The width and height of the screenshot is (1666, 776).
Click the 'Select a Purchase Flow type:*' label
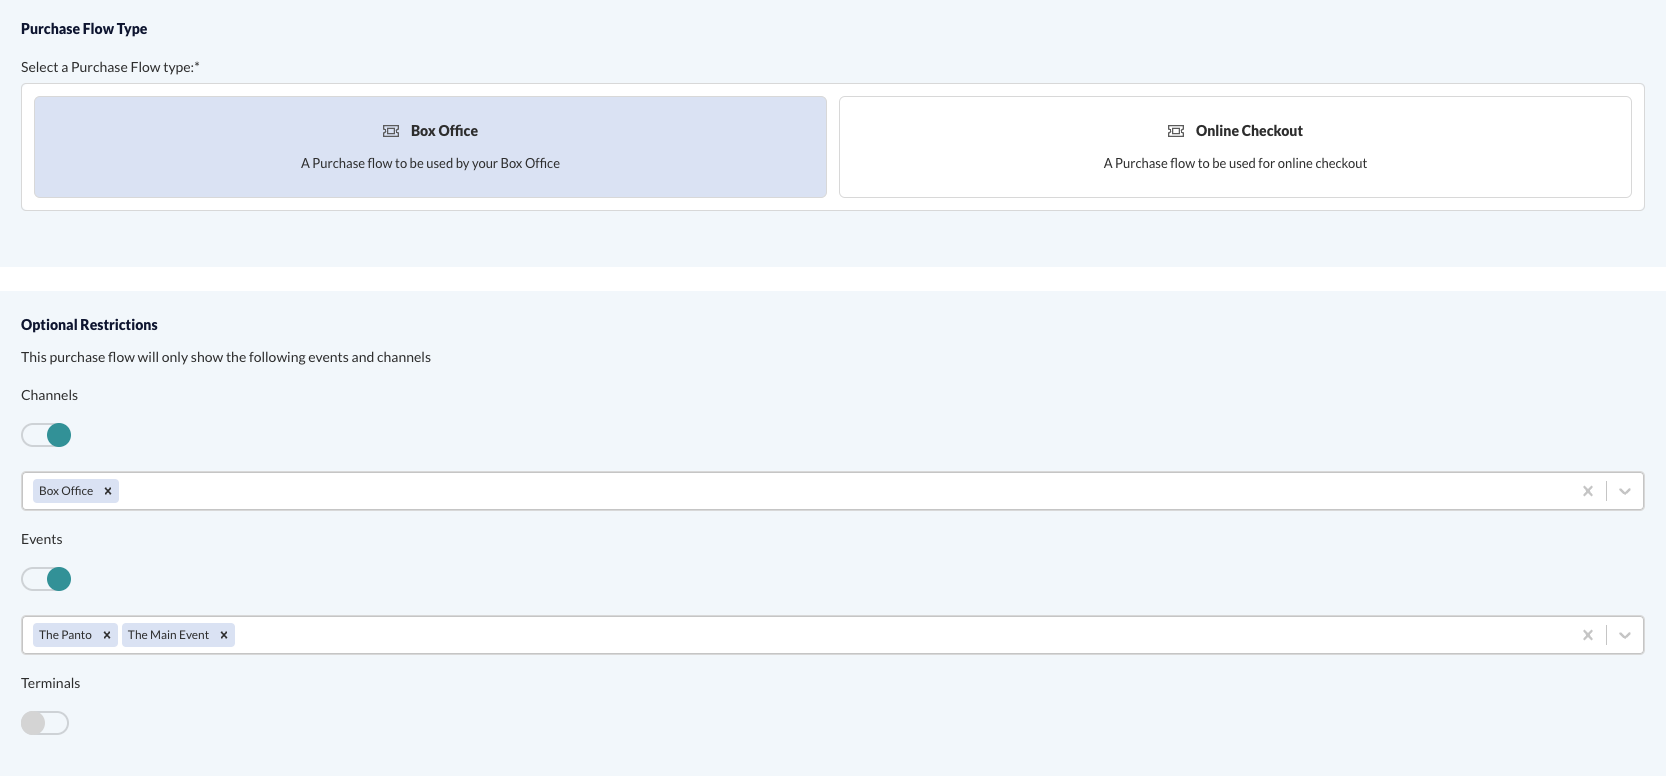(110, 67)
